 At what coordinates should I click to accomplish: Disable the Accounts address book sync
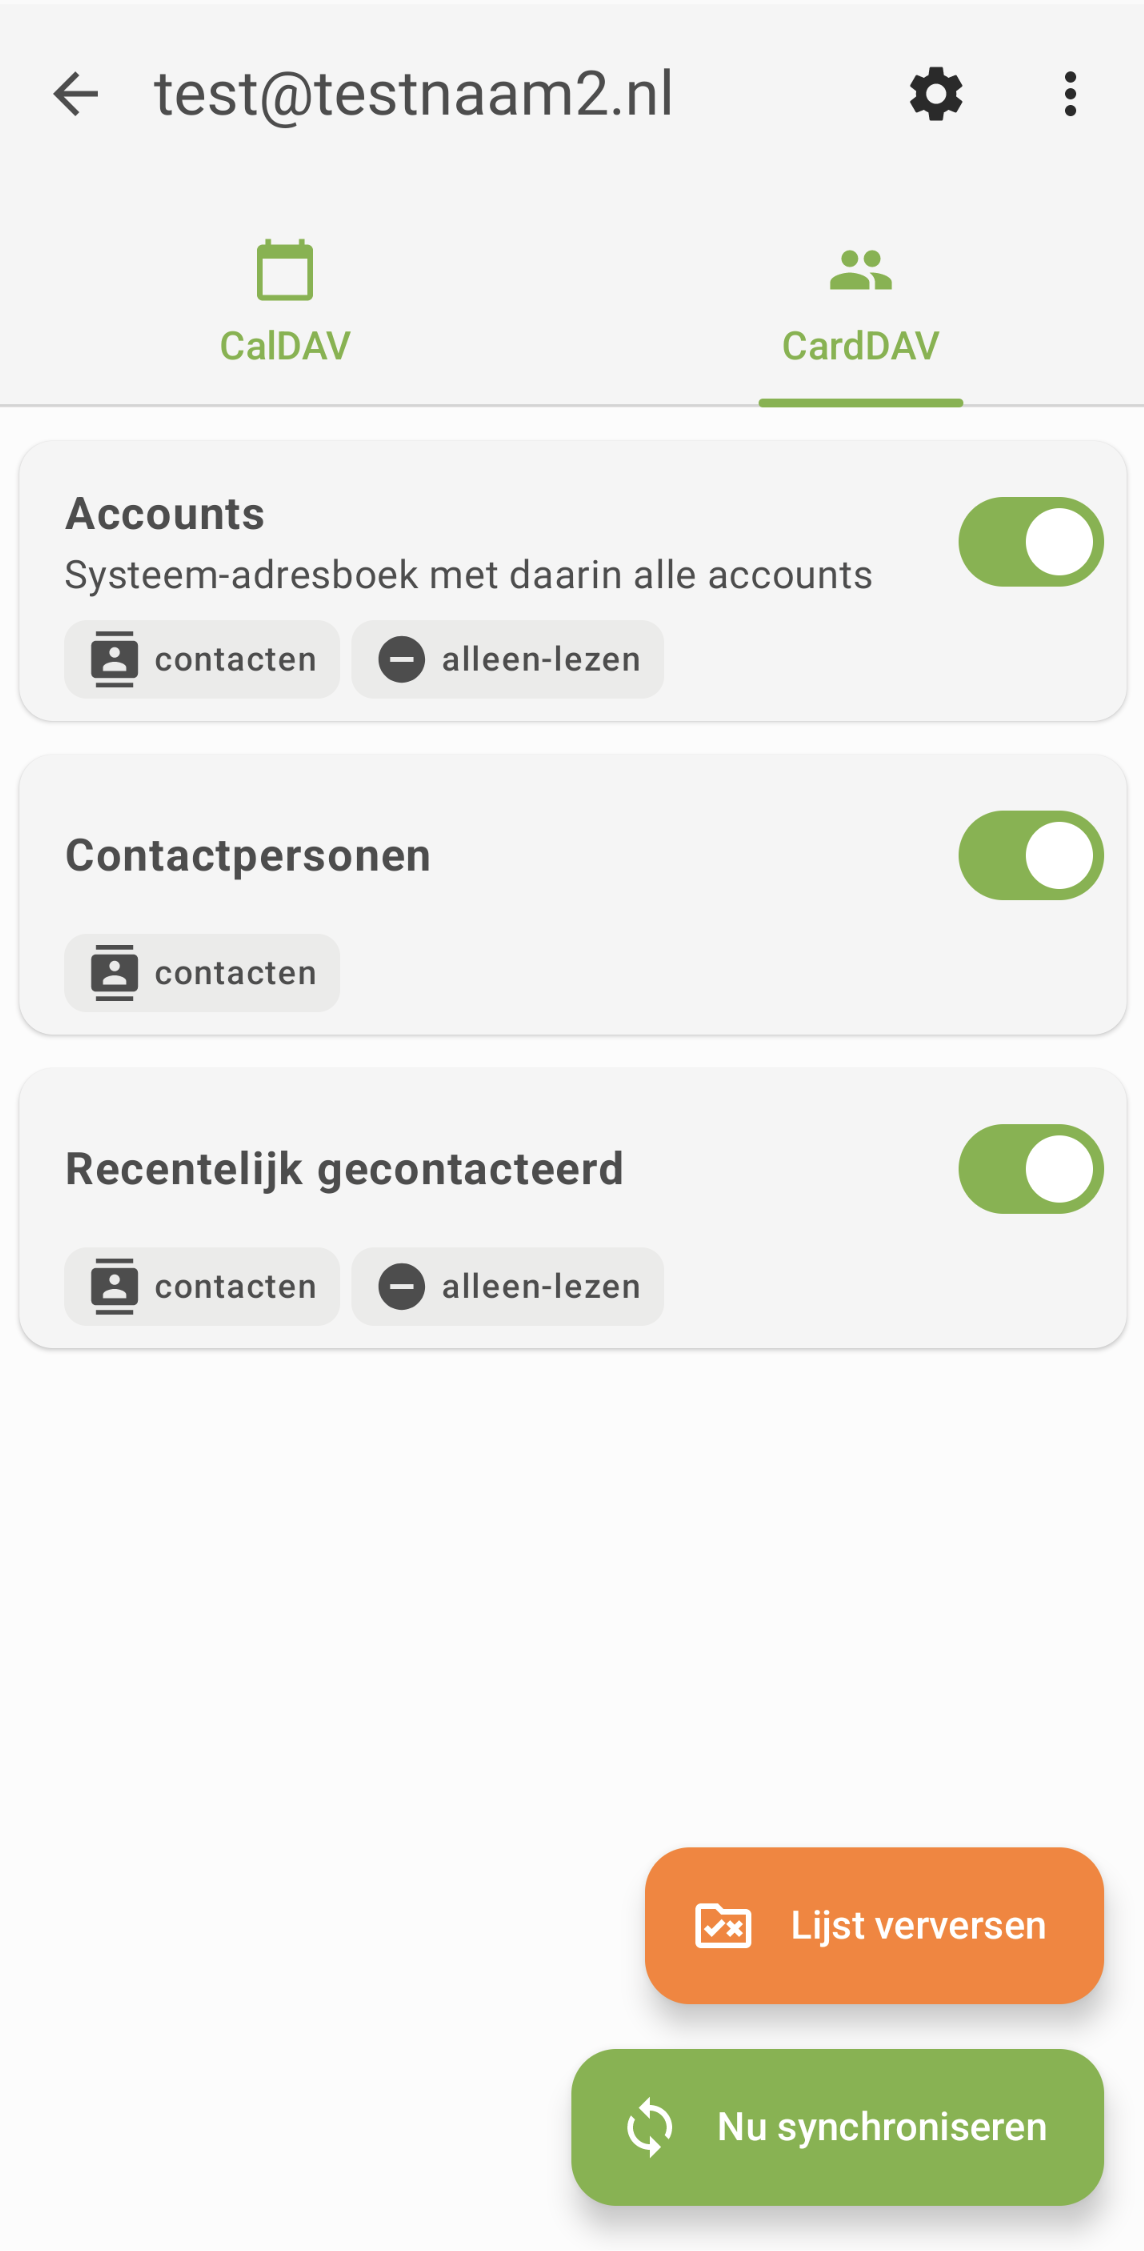pos(1030,542)
